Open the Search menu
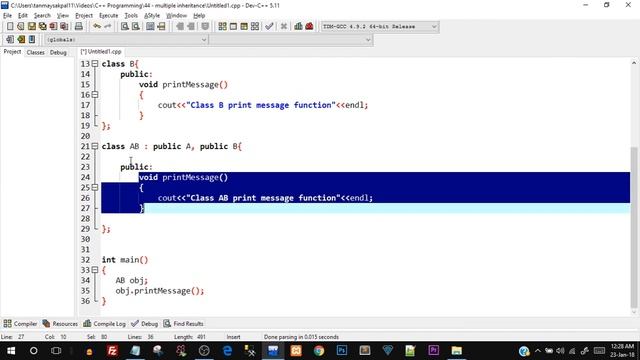This screenshot has height=360, width=640. [42, 16]
